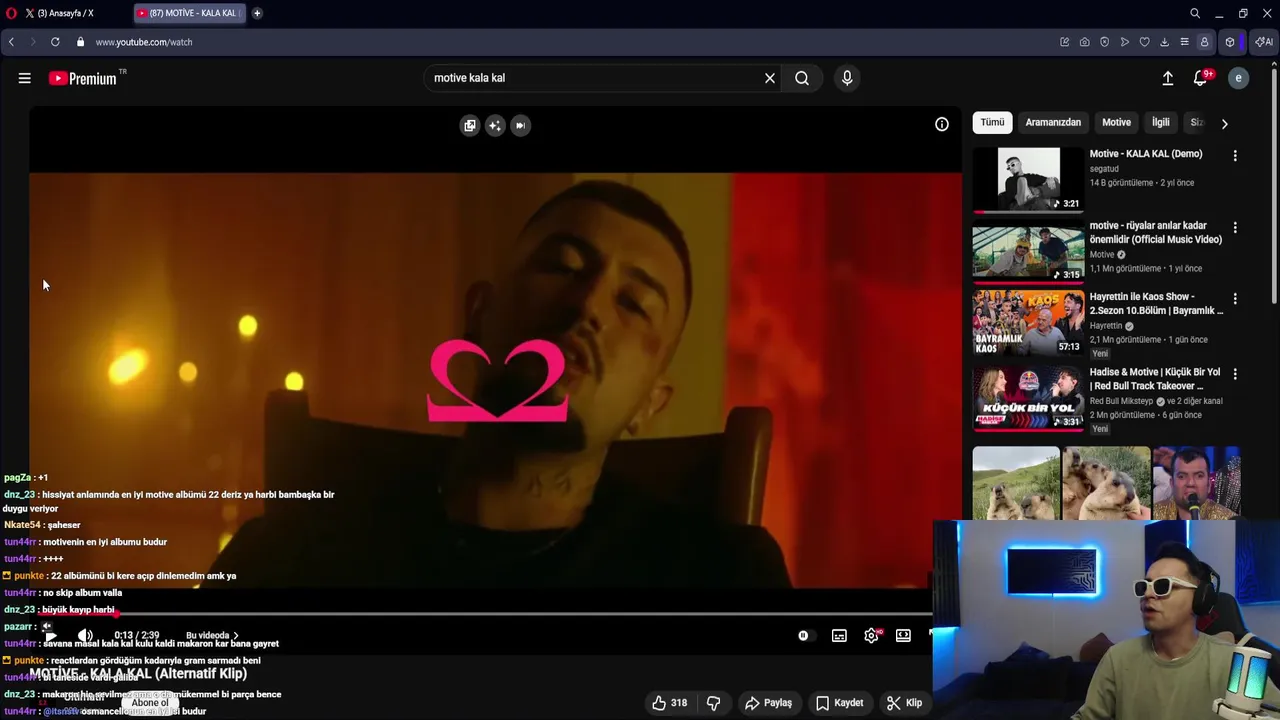Open options for rüyalar anılar video
This screenshot has width=1280, height=720.
[x=1235, y=228]
